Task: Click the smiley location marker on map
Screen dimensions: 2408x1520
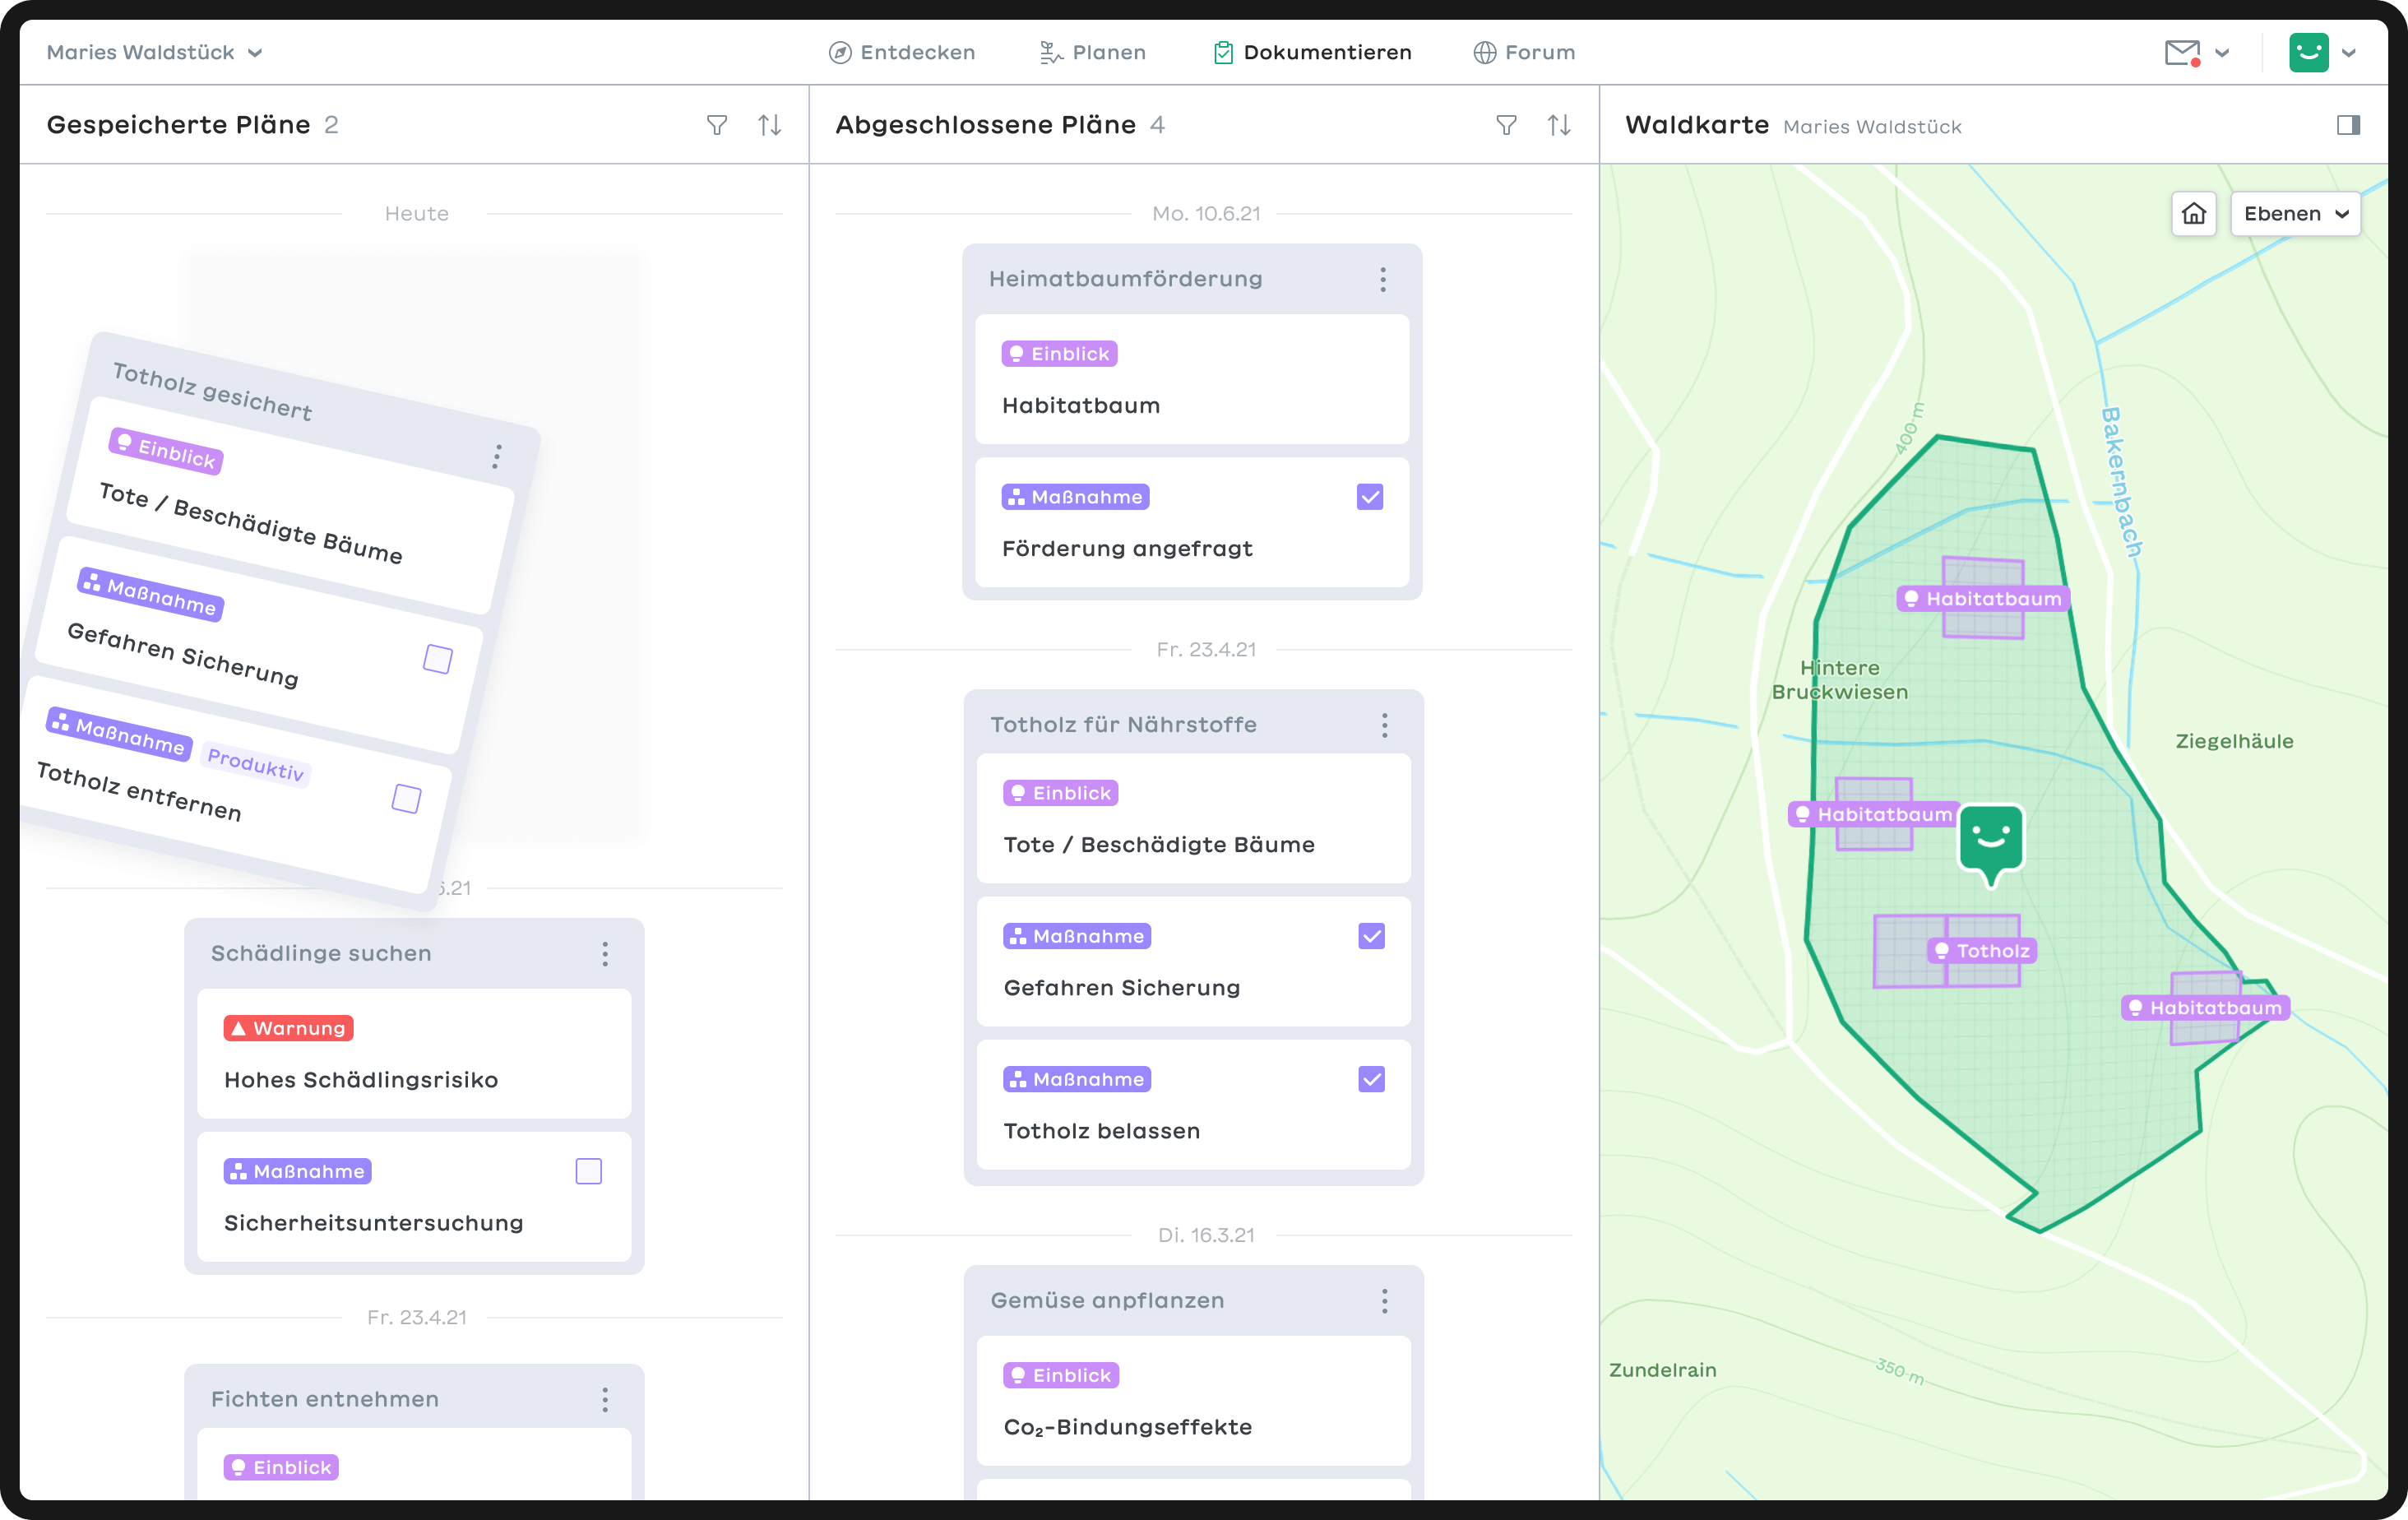Action: pos(1991,845)
